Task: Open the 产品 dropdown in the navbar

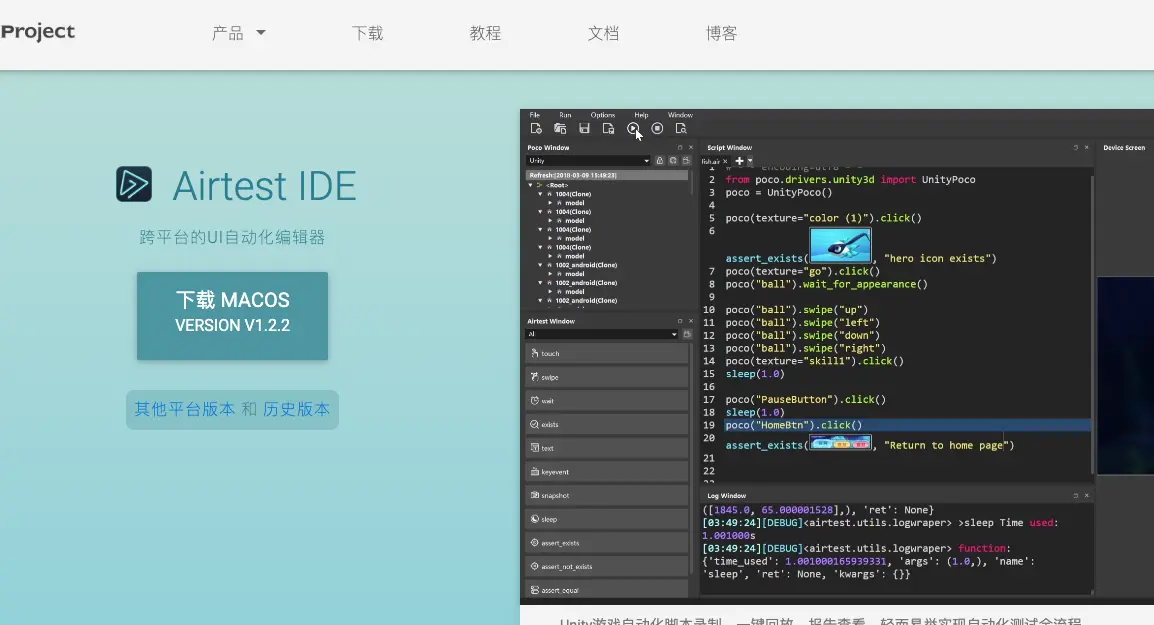Action: pyautogui.click(x=238, y=33)
